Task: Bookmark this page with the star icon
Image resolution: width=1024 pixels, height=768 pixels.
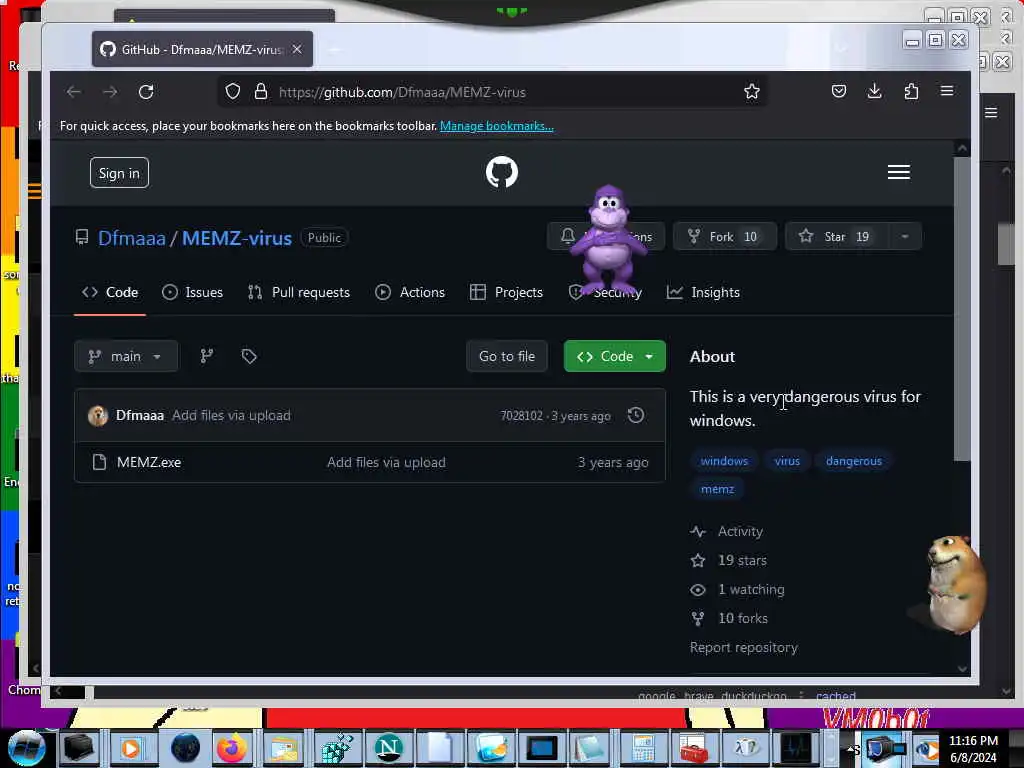Action: coord(752,91)
